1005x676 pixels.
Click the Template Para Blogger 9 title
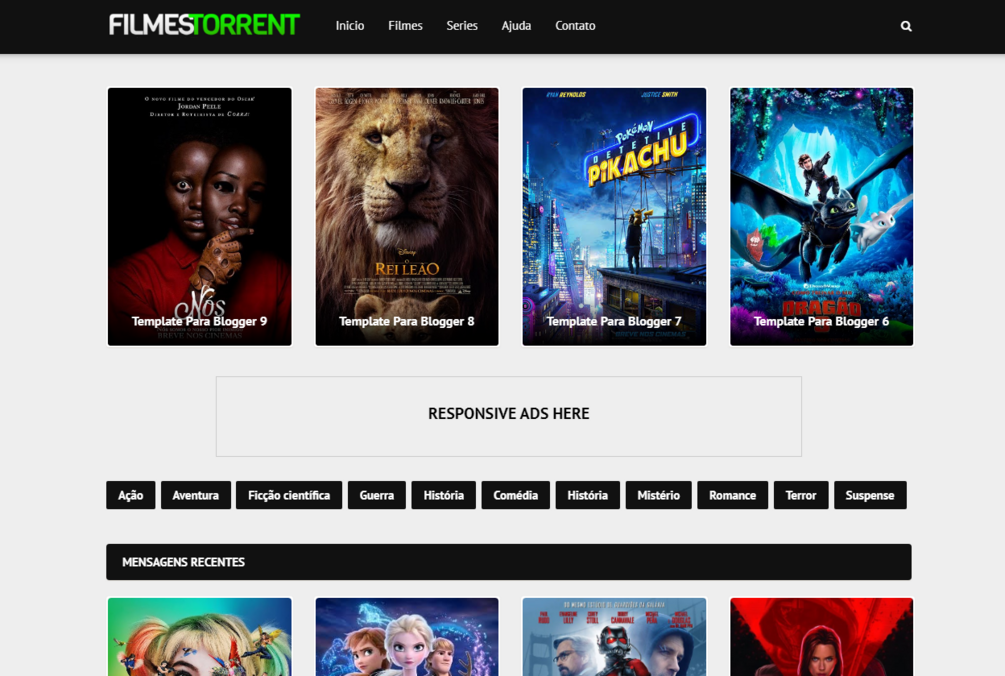click(199, 321)
